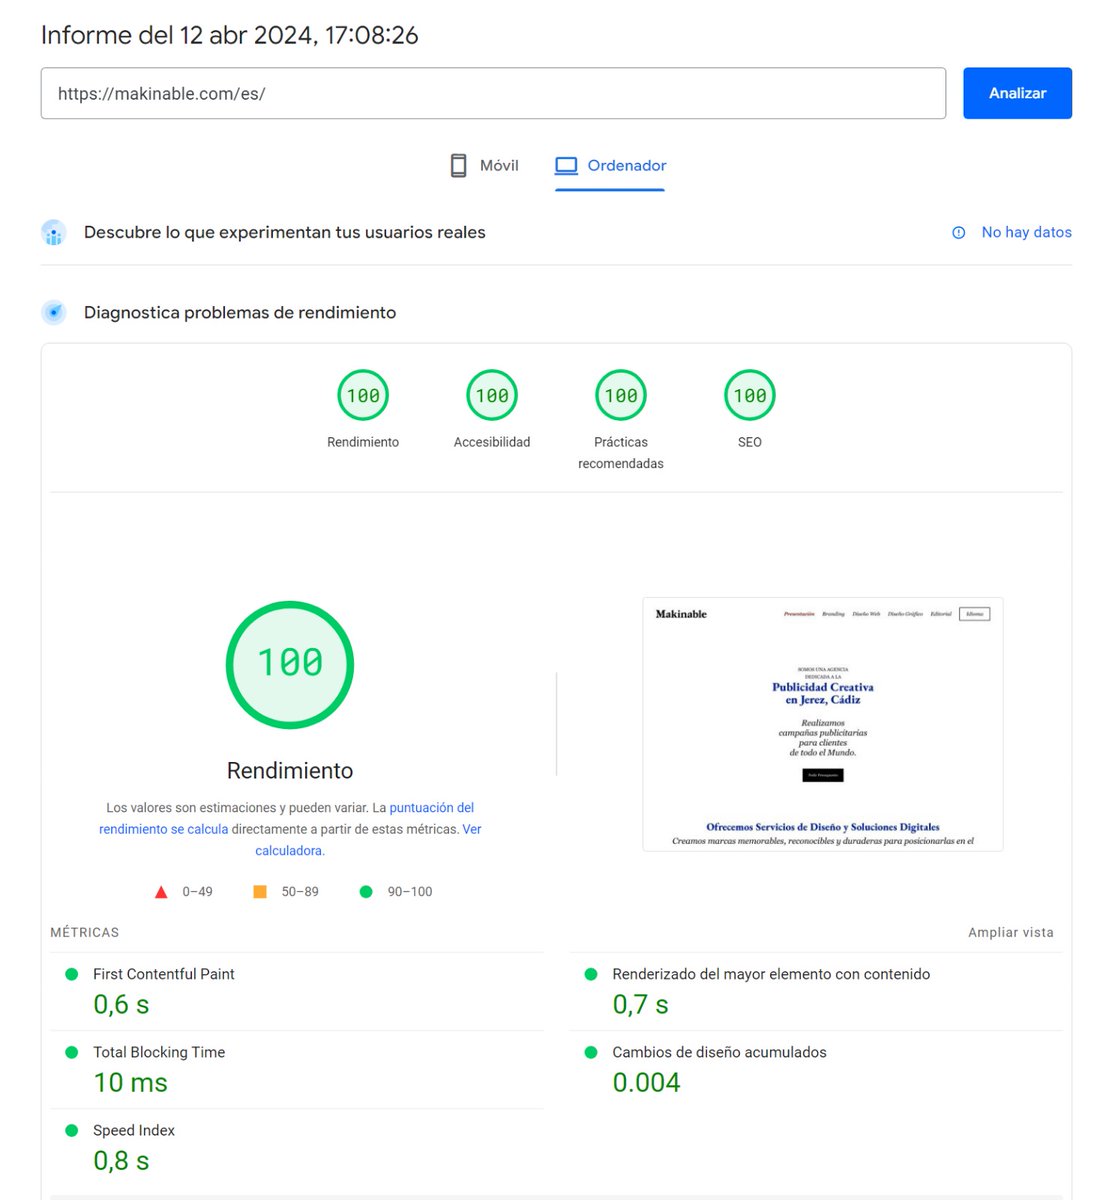
Task: Click green dot beside Speed Index
Action: pyautogui.click(x=71, y=1130)
